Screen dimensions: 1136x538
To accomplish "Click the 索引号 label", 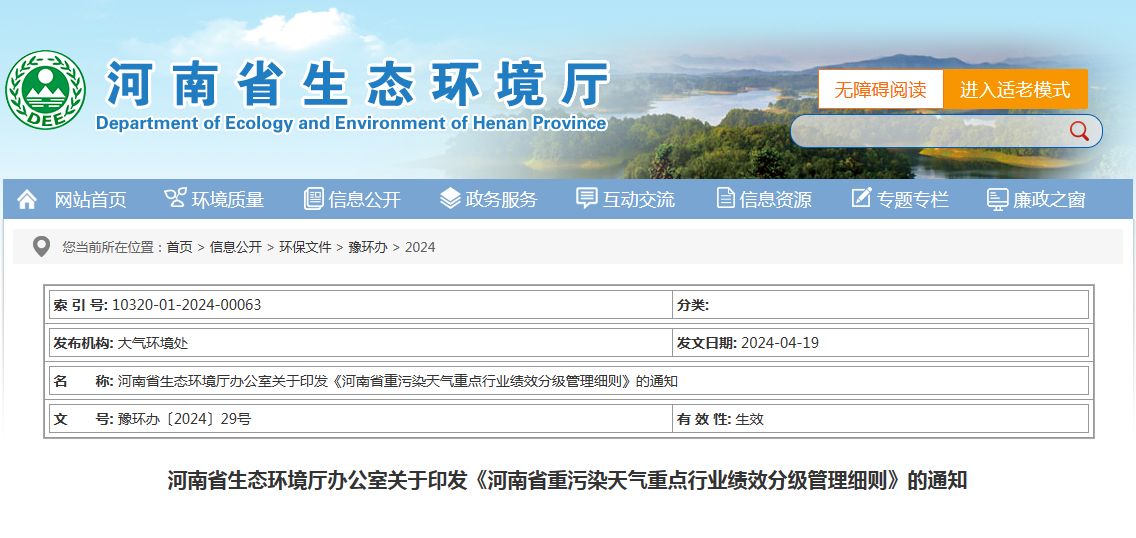I will [80, 305].
